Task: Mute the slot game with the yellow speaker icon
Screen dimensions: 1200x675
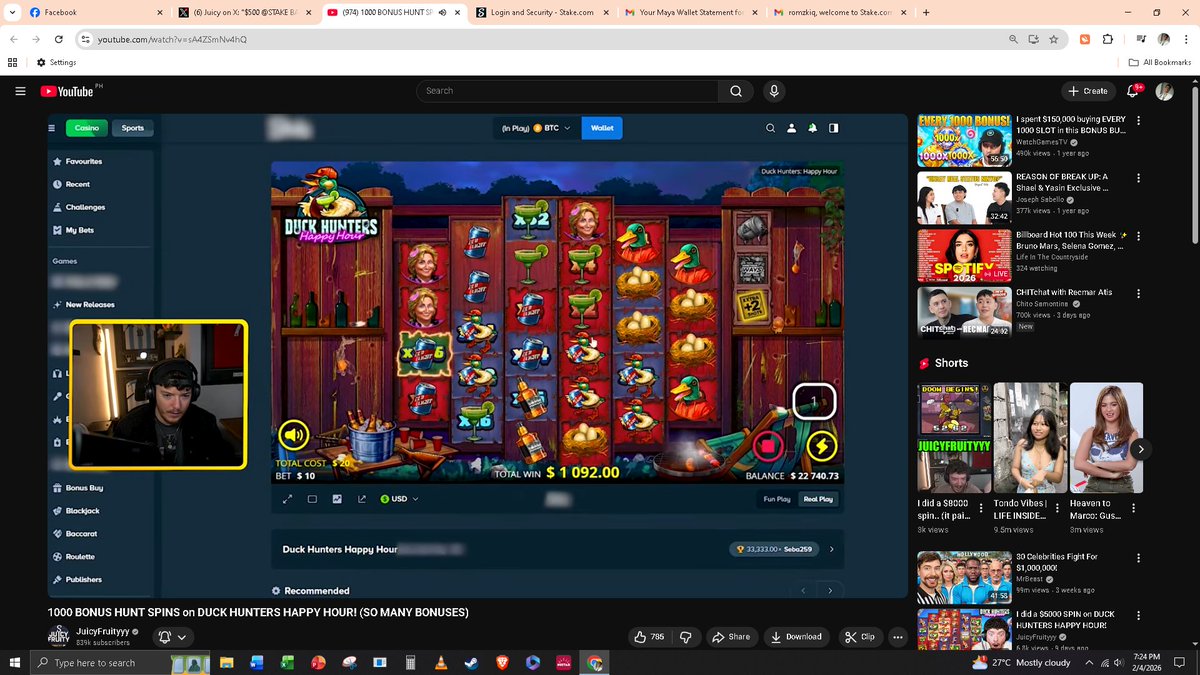Action: tap(293, 435)
